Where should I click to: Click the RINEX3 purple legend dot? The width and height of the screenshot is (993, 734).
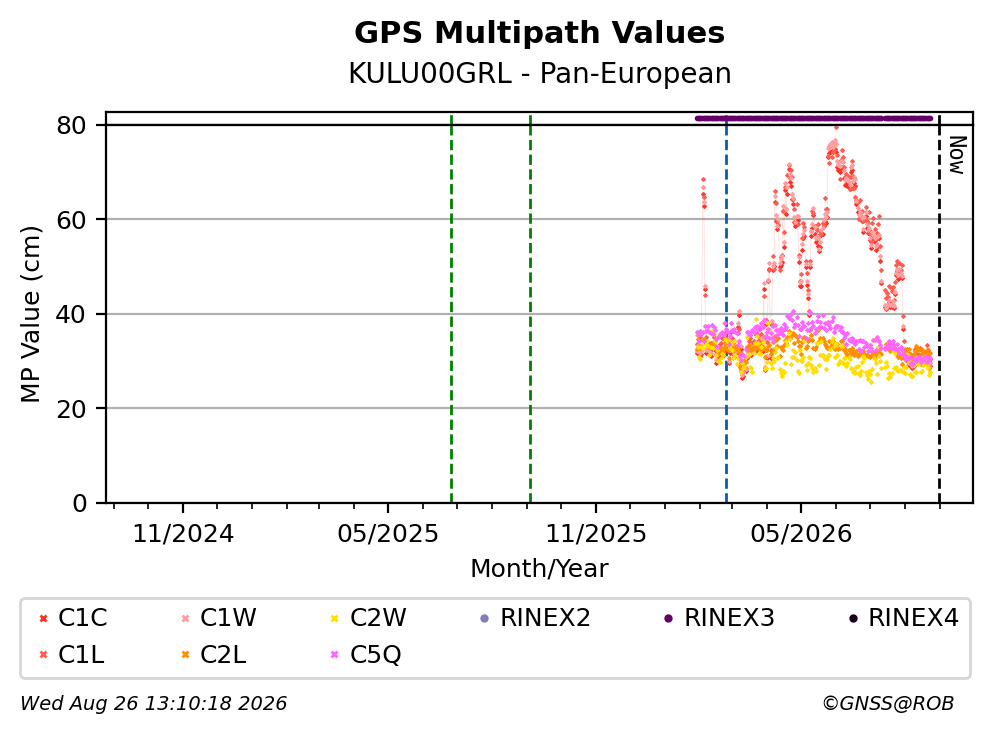[x=669, y=618]
